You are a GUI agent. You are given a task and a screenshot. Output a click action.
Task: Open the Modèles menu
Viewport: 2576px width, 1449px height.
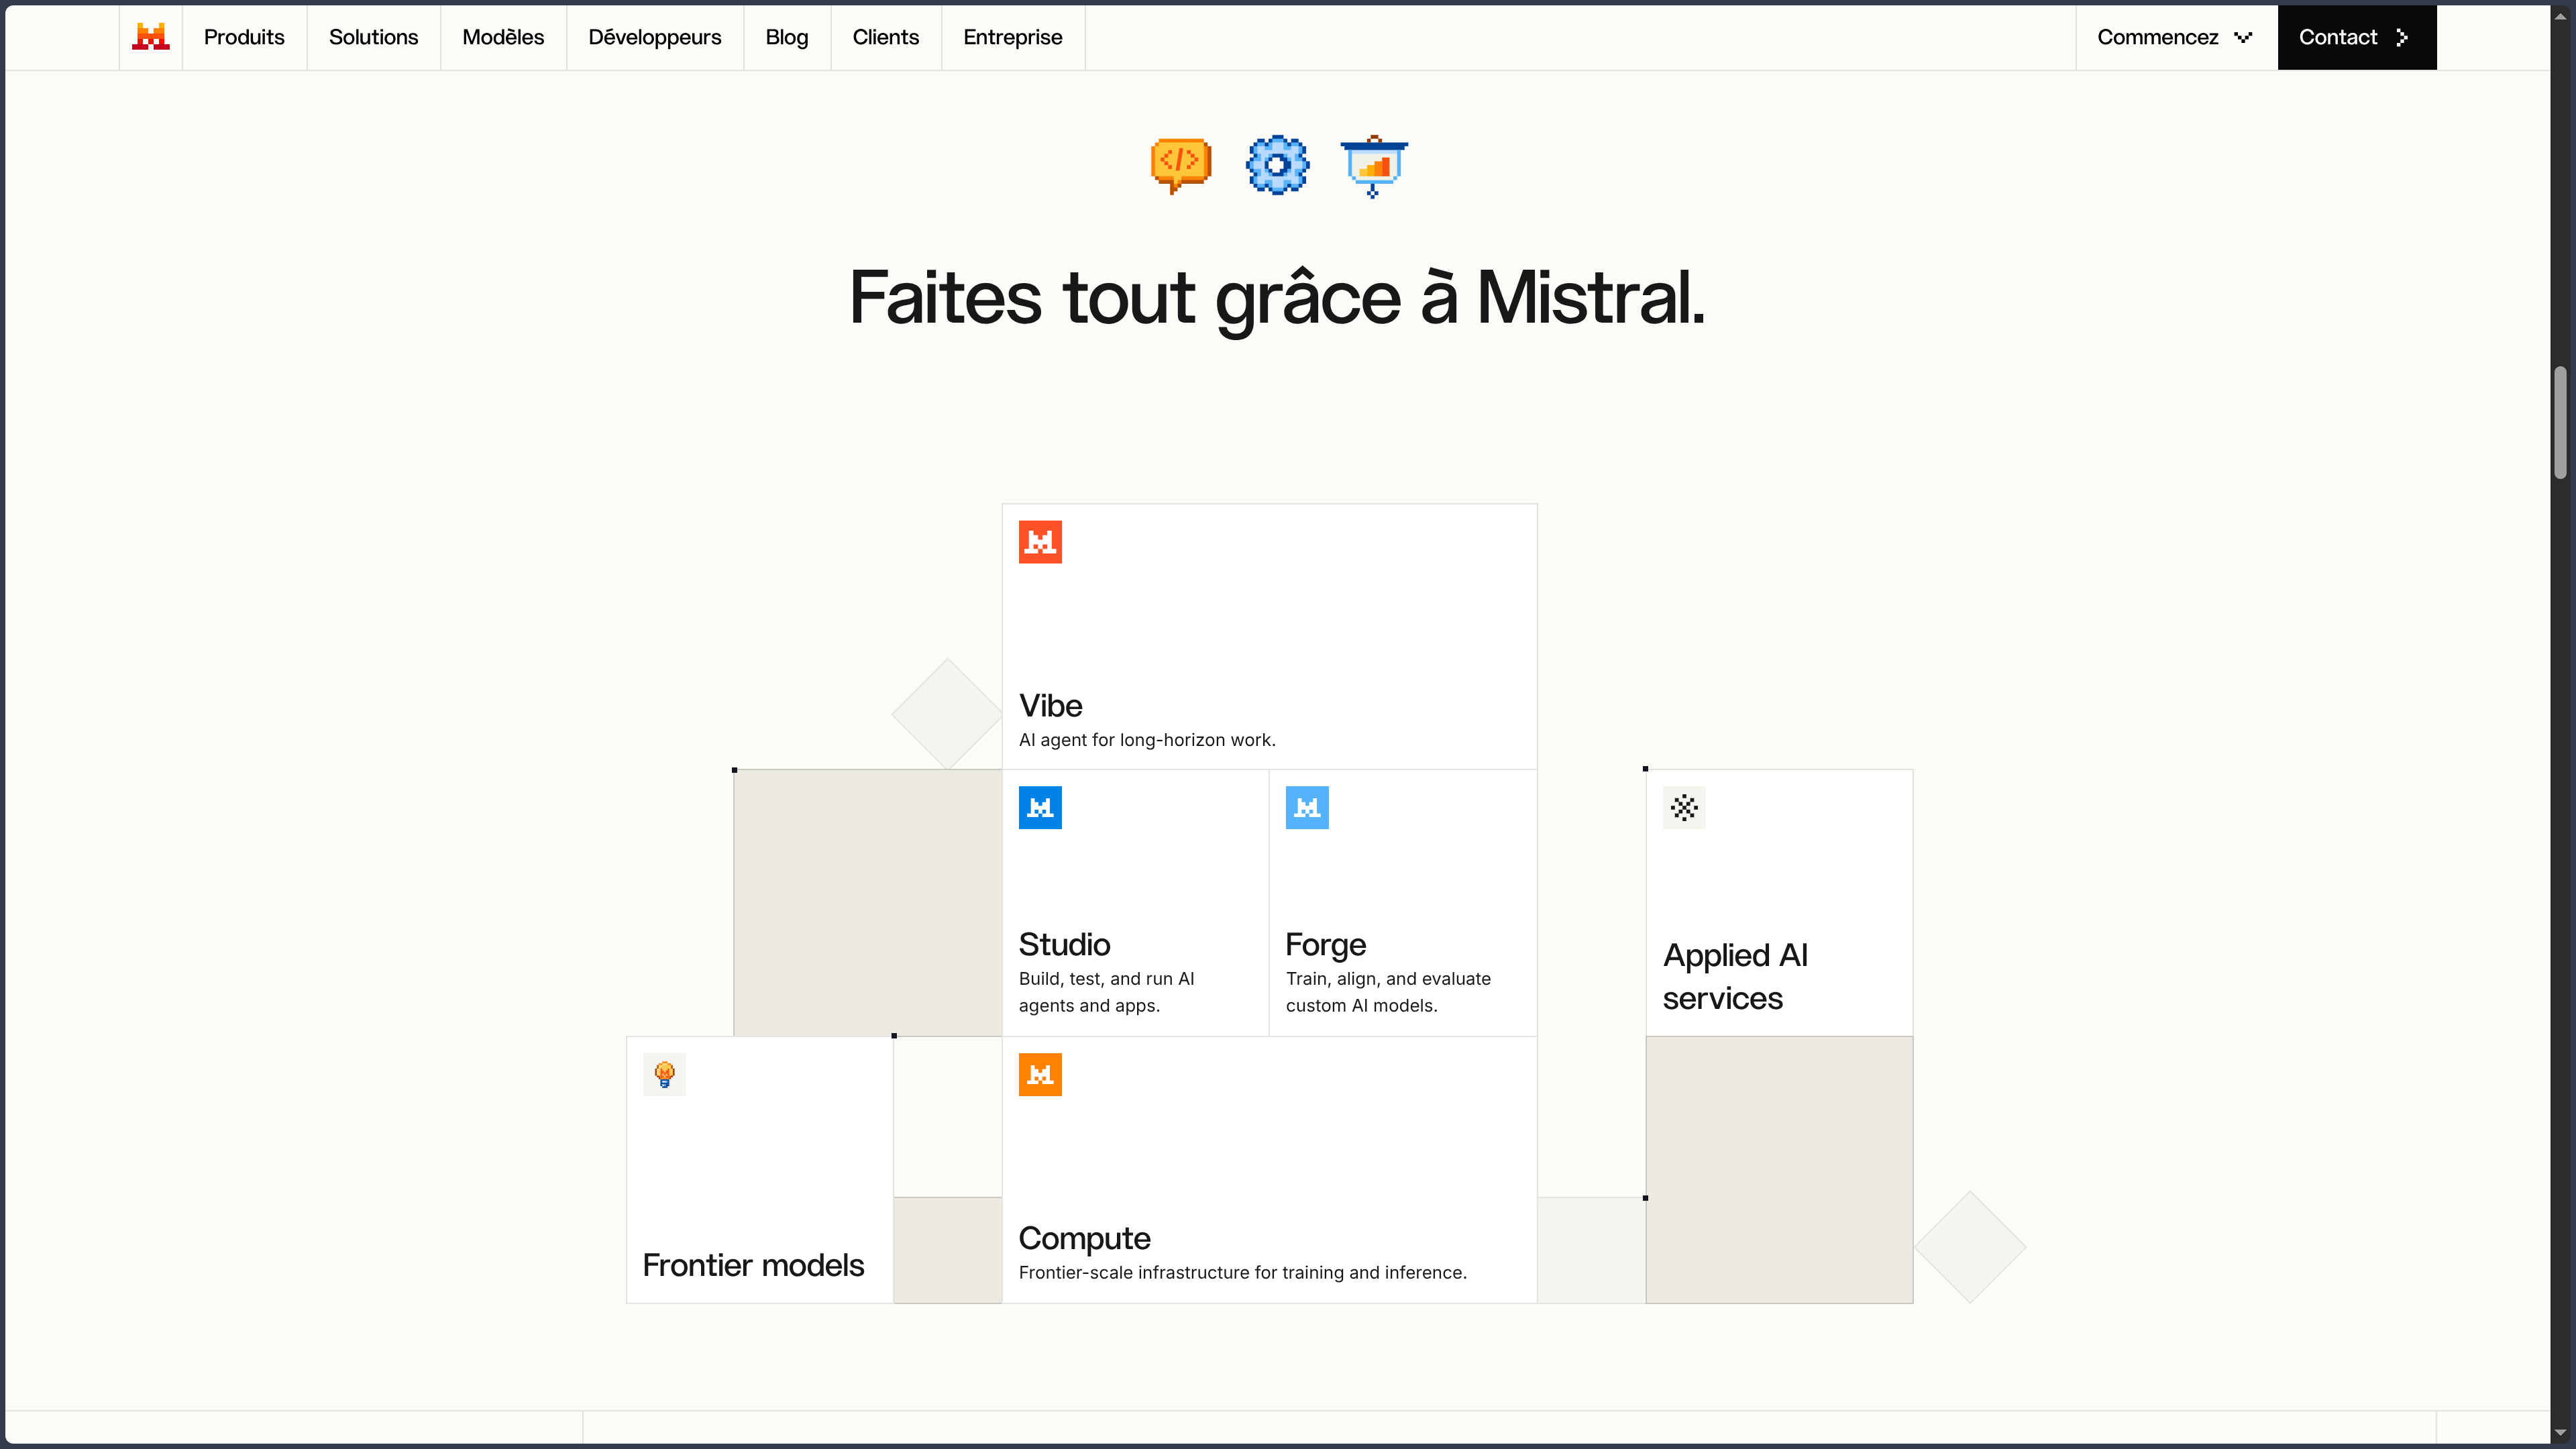coord(503,37)
